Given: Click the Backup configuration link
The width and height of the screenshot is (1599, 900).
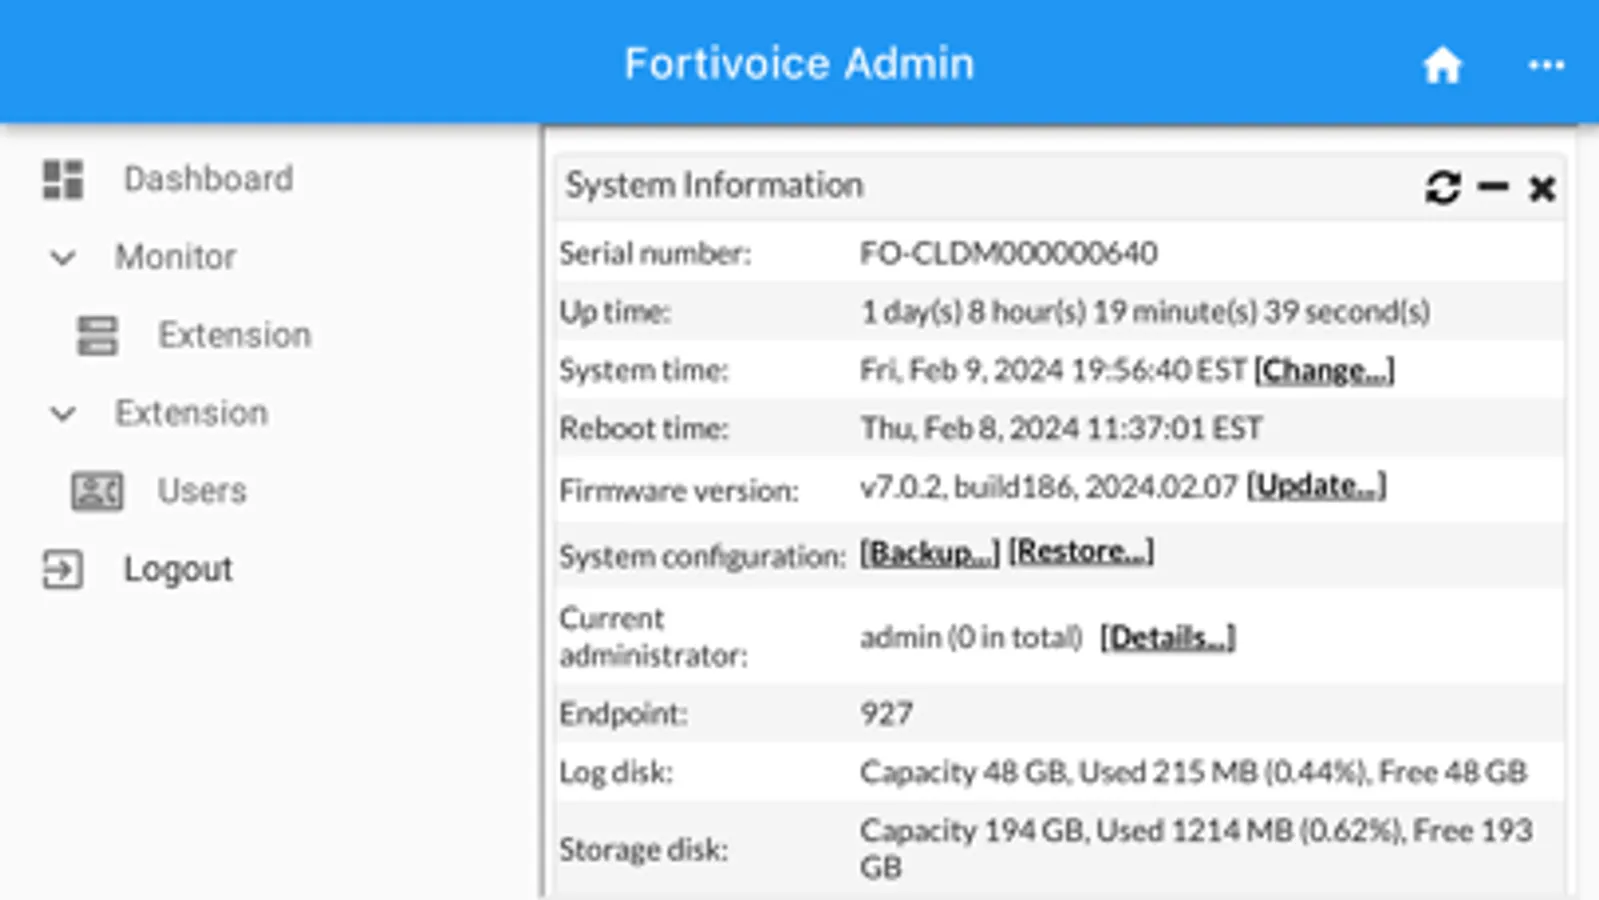Looking at the screenshot, I should tap(929, 553).
